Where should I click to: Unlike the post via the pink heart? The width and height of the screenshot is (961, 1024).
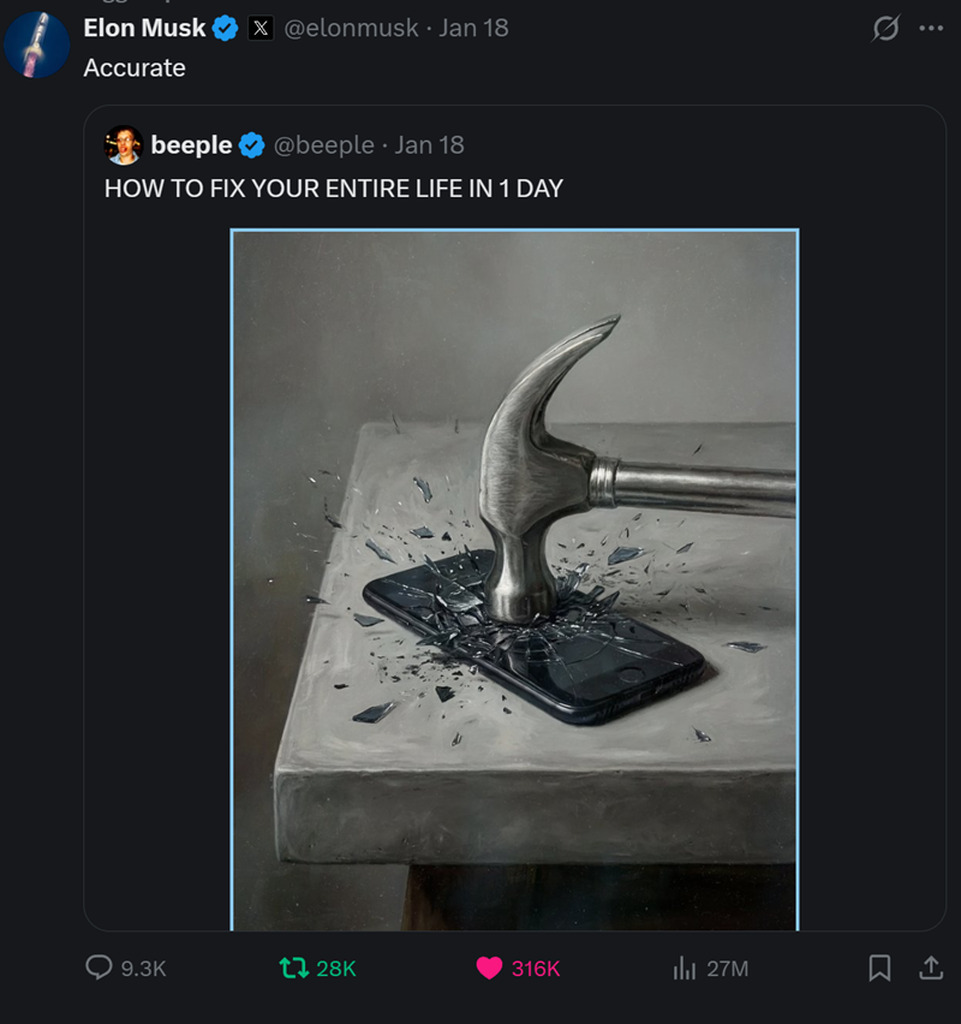click(489, 967)
